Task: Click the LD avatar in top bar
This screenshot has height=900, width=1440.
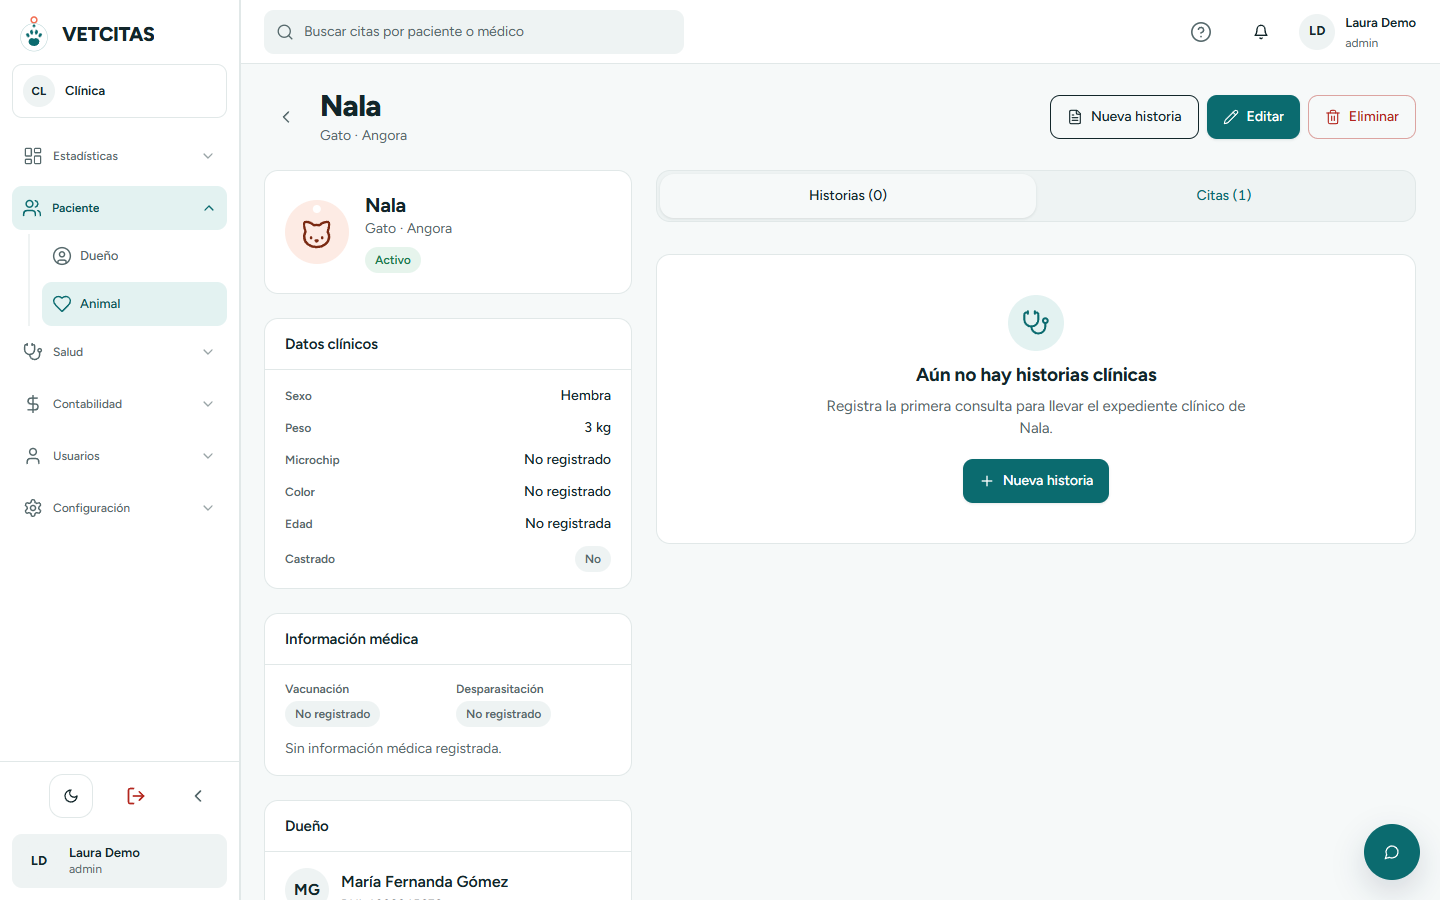Action: 1317,31
